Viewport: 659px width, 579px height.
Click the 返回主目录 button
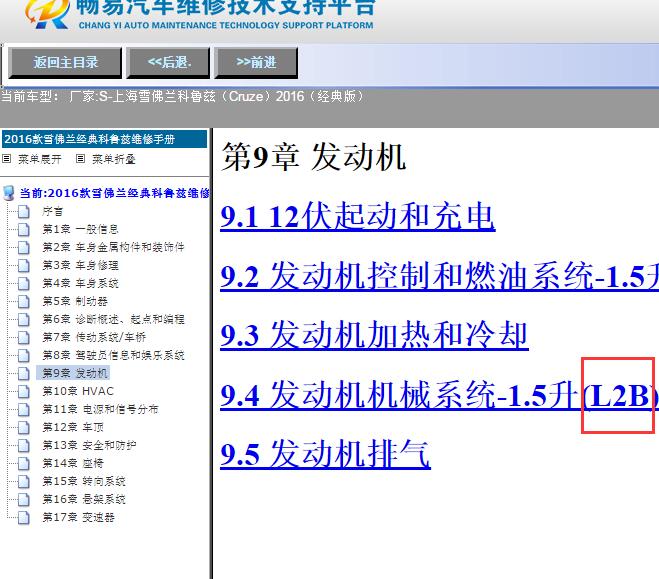(x=65, y=63)
